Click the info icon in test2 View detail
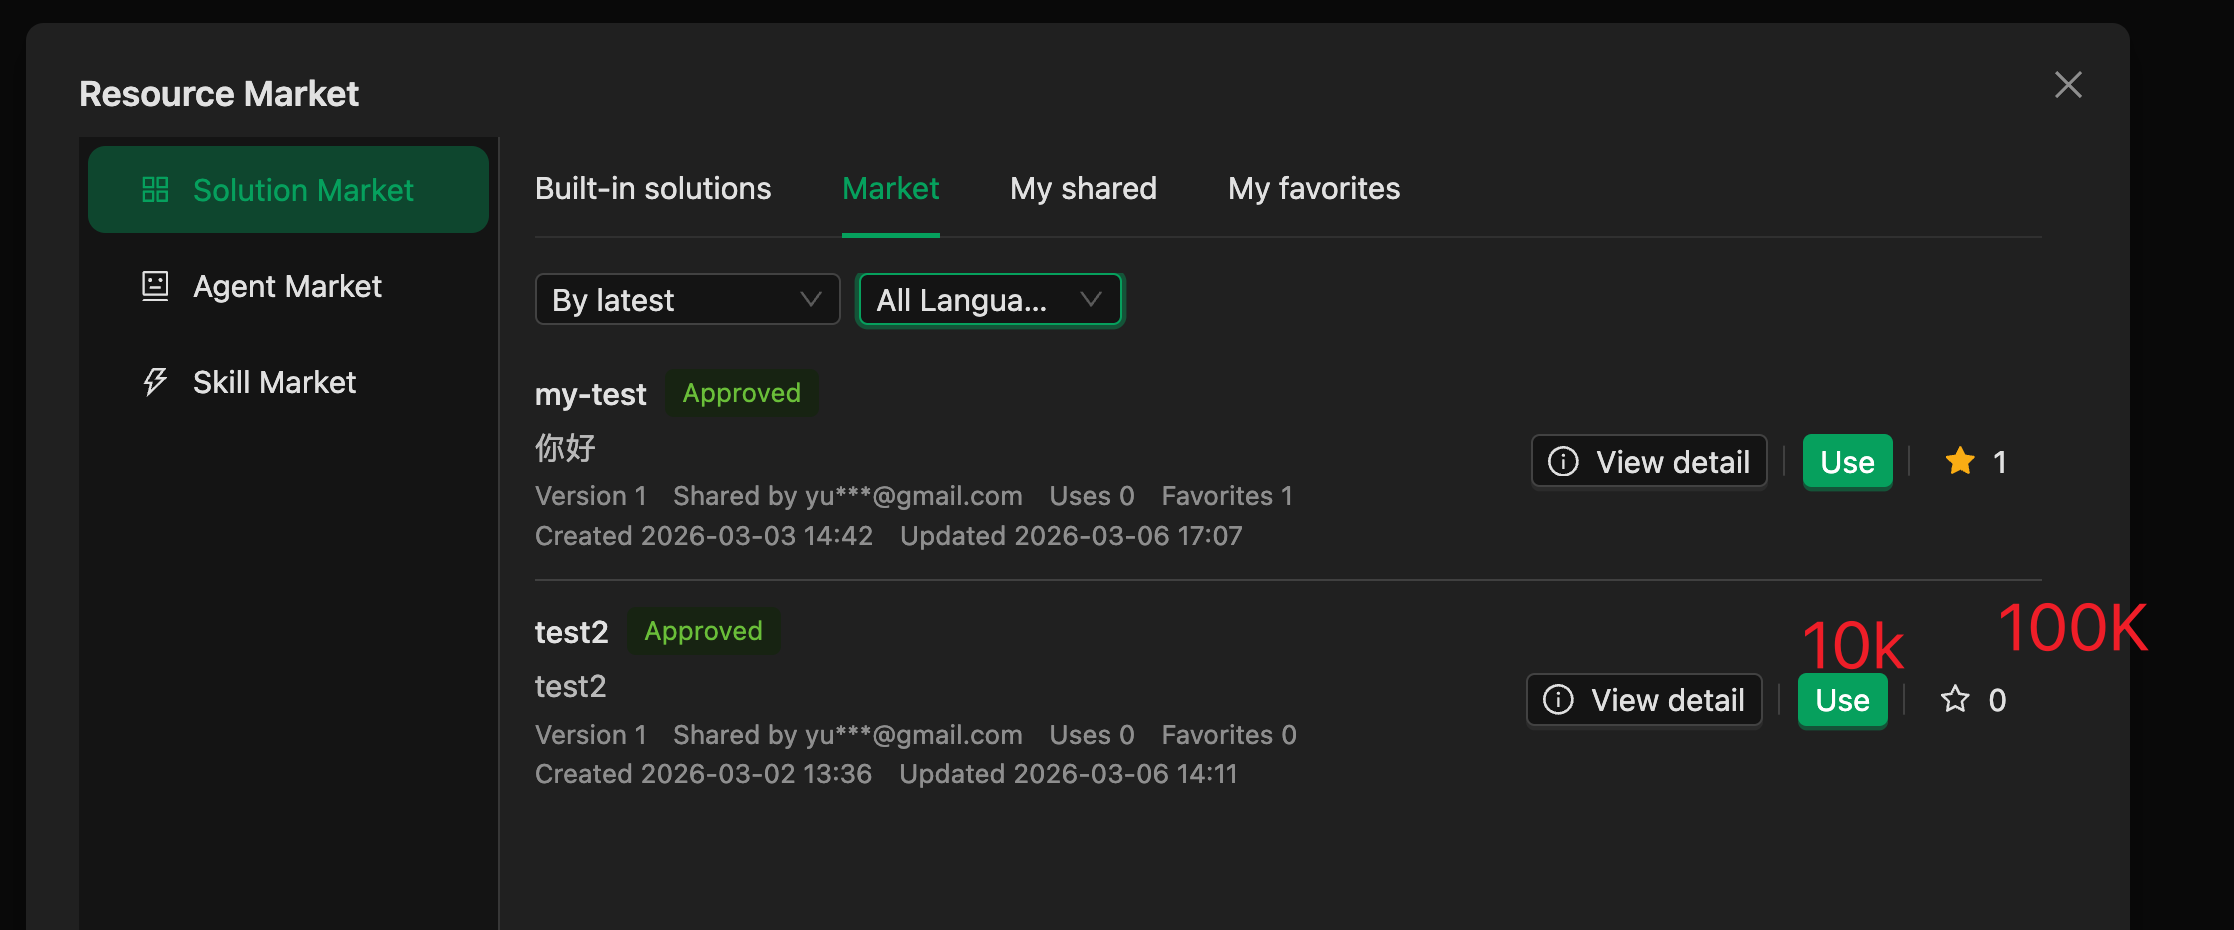Viewport: 2234px width, 930px height. 1558,699
